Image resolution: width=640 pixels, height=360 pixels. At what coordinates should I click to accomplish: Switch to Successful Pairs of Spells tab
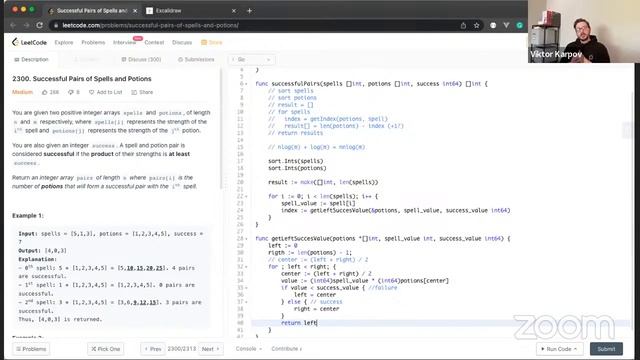[x=92, y=11]
